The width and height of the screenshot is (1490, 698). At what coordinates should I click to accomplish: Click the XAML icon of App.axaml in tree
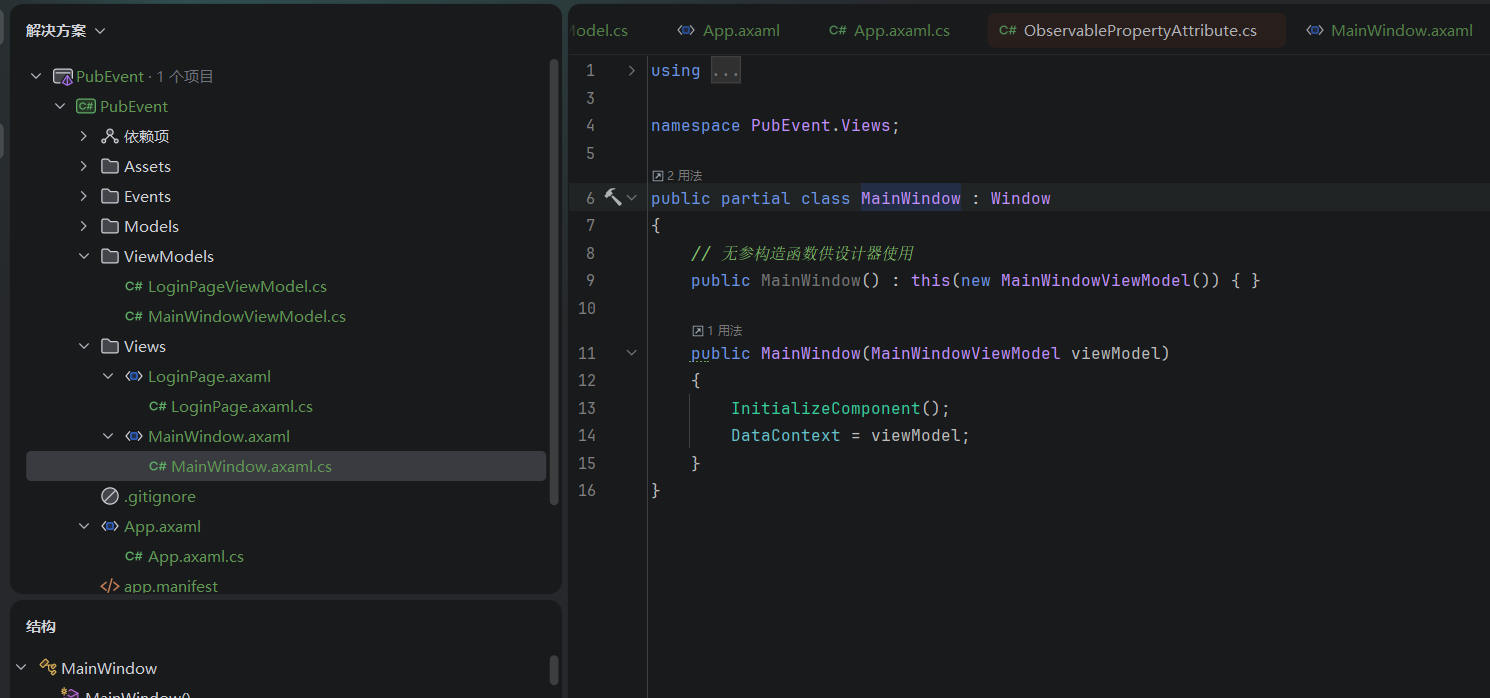(110, 527)
